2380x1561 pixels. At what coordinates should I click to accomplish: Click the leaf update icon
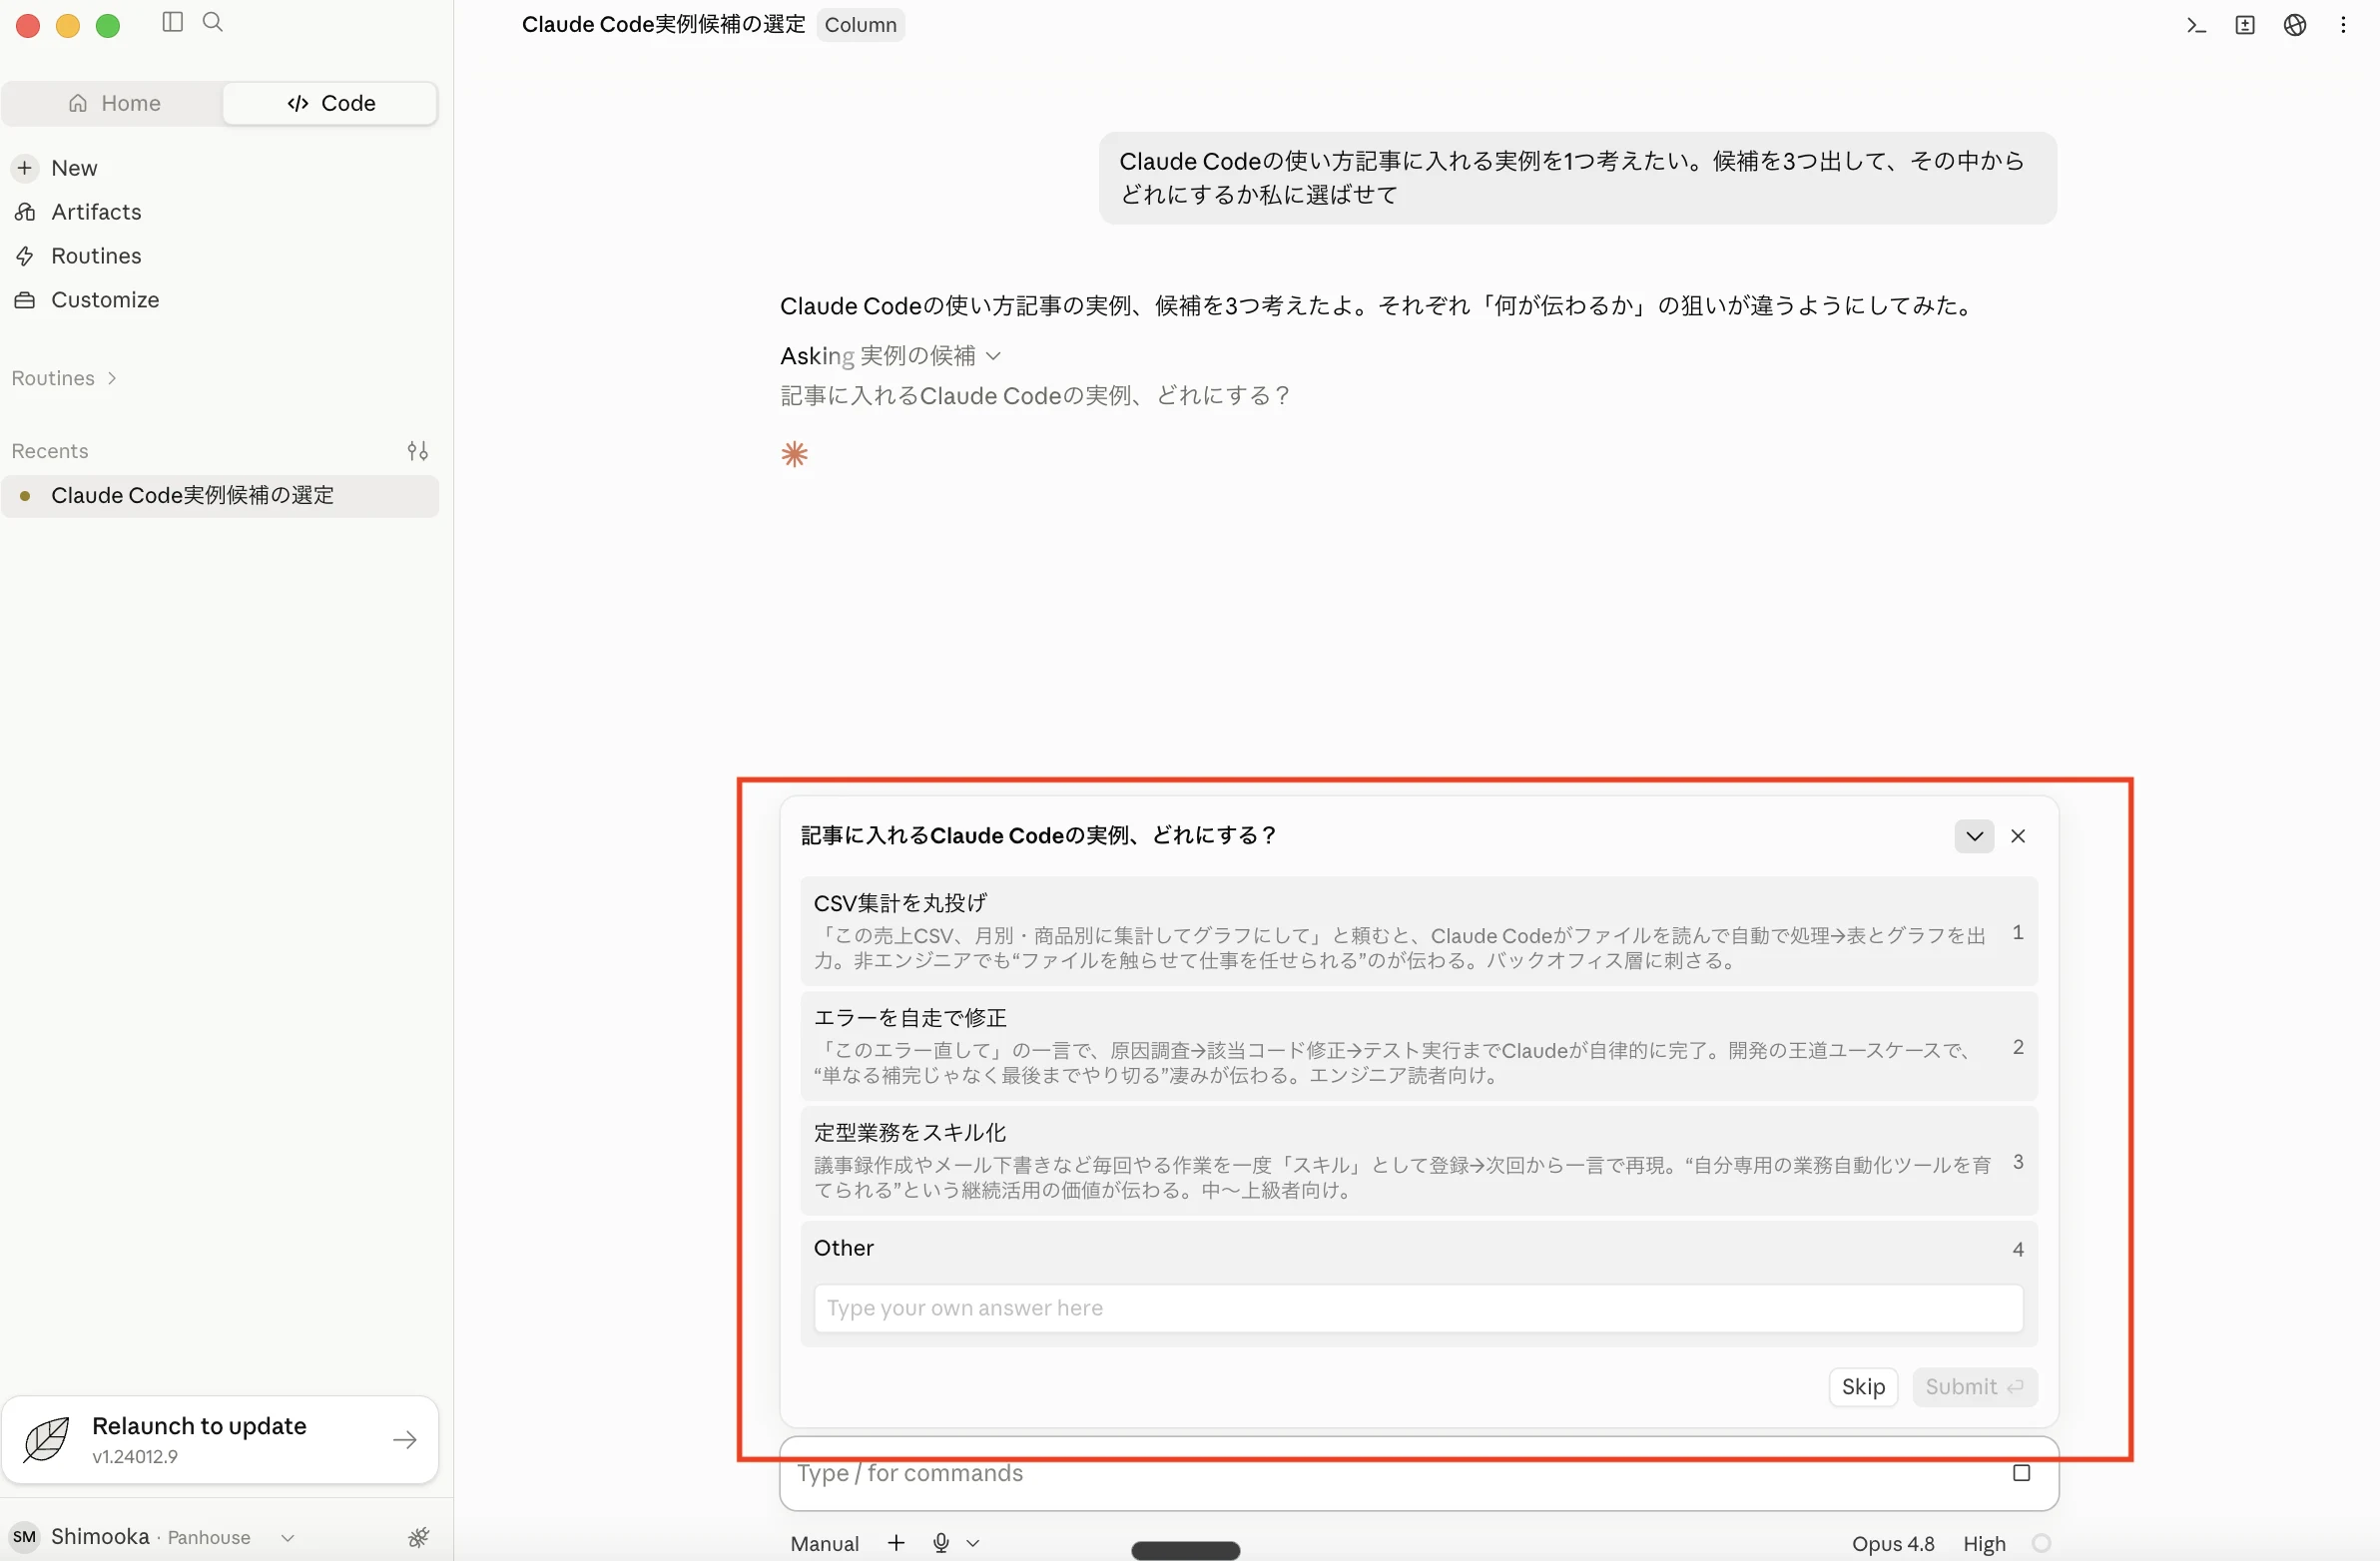(x=47, y=1440)
